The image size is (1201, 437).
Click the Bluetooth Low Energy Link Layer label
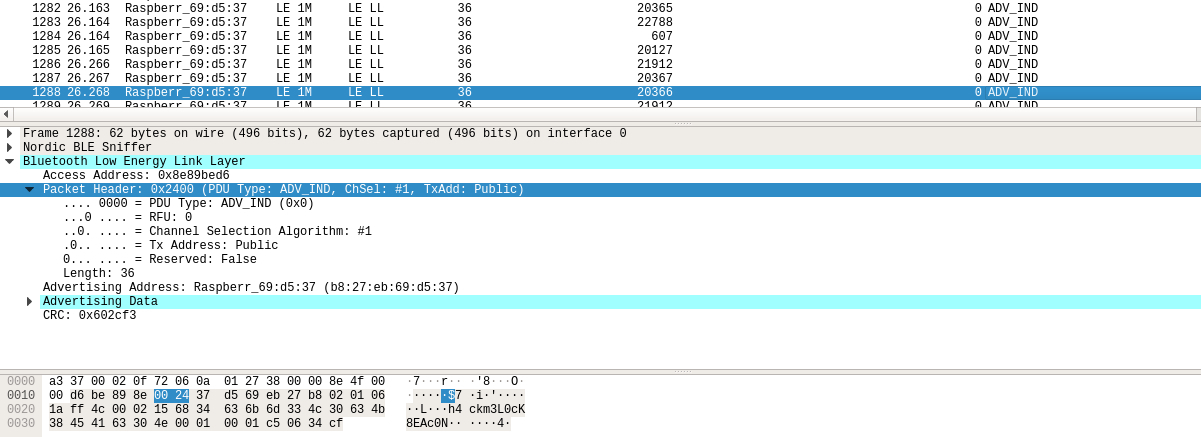[x=134, y=162]
